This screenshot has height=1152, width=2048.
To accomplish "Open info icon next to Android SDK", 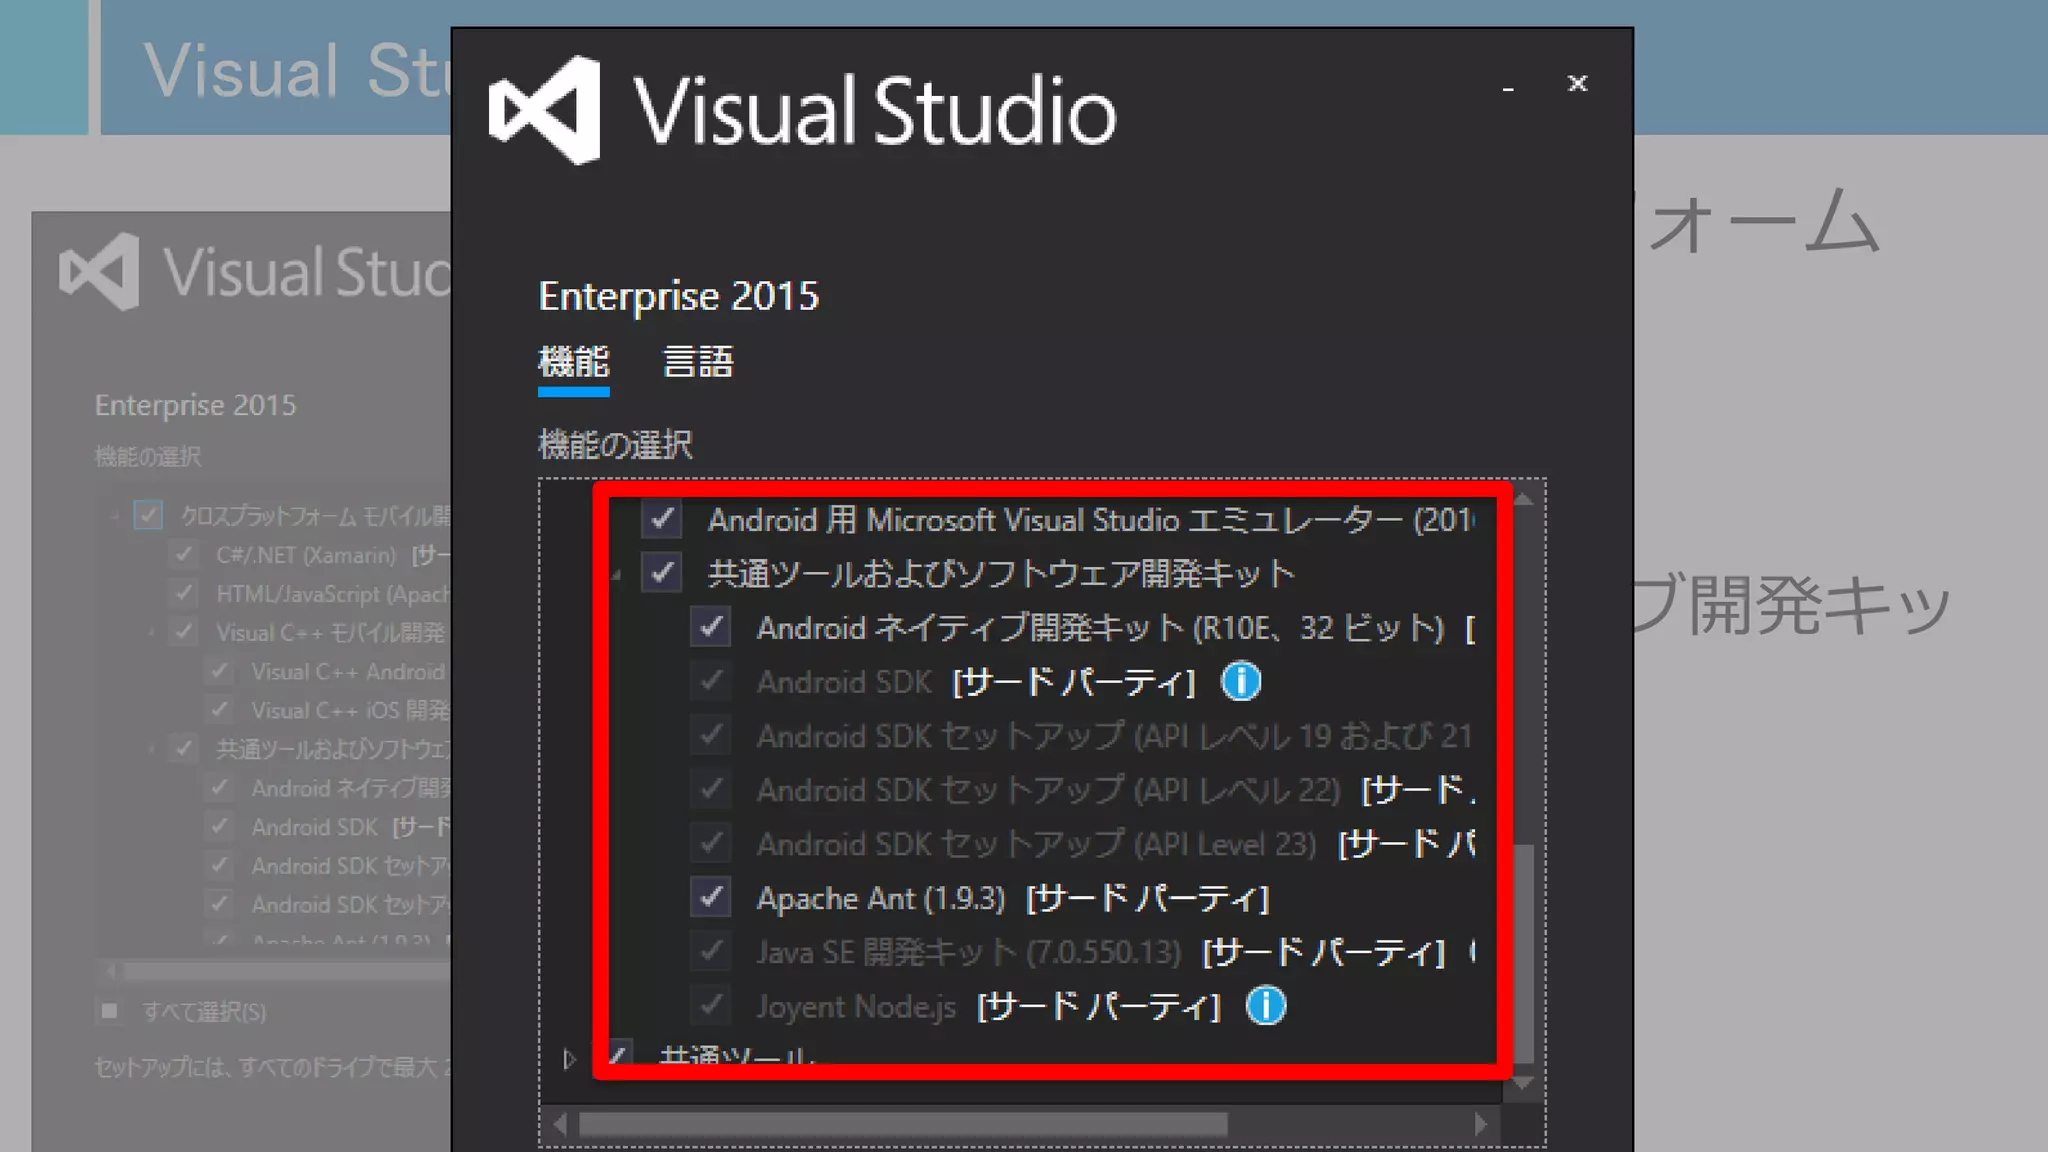I will click(x=1241, y=682).
